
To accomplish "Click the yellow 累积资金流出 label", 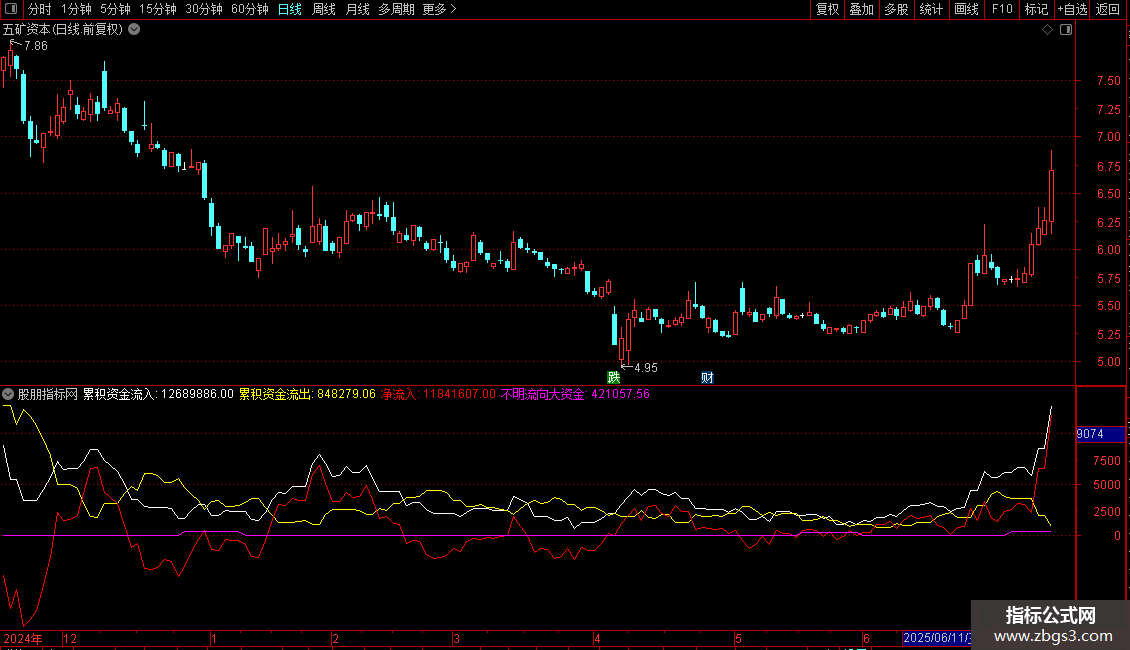I will [308, 394].
